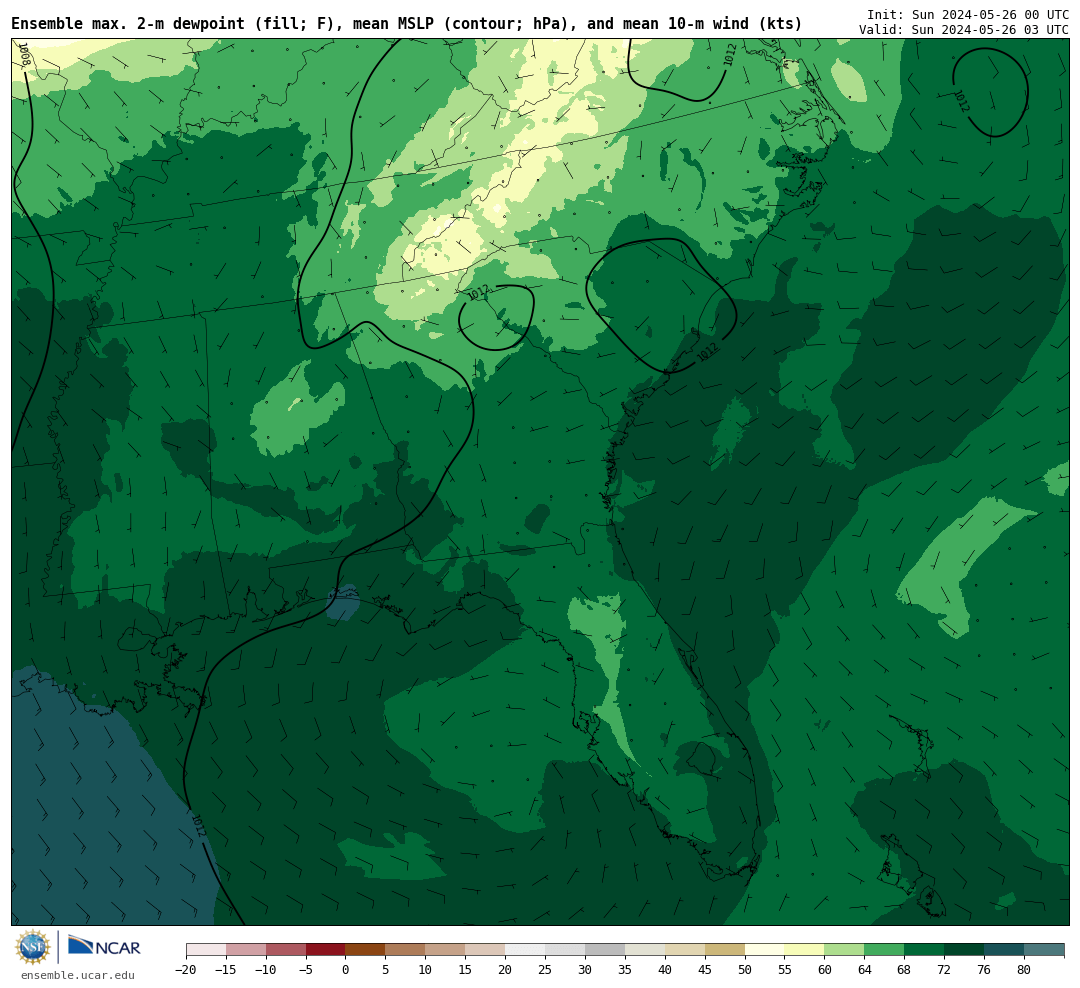Pick the teal swatch above 80
Viewport: 1080px width, 988px height.
click(x=1044, y=950)
